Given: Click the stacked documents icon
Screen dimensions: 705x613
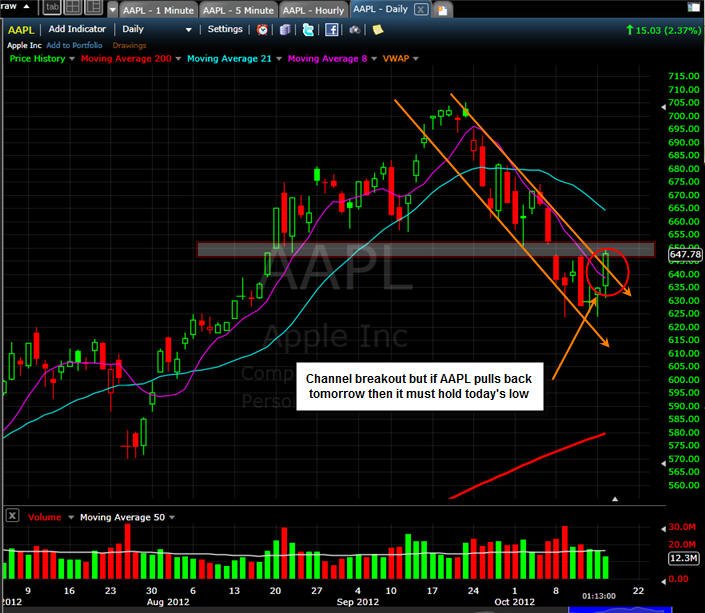Looking at the screenshot, I should [285, 30].
